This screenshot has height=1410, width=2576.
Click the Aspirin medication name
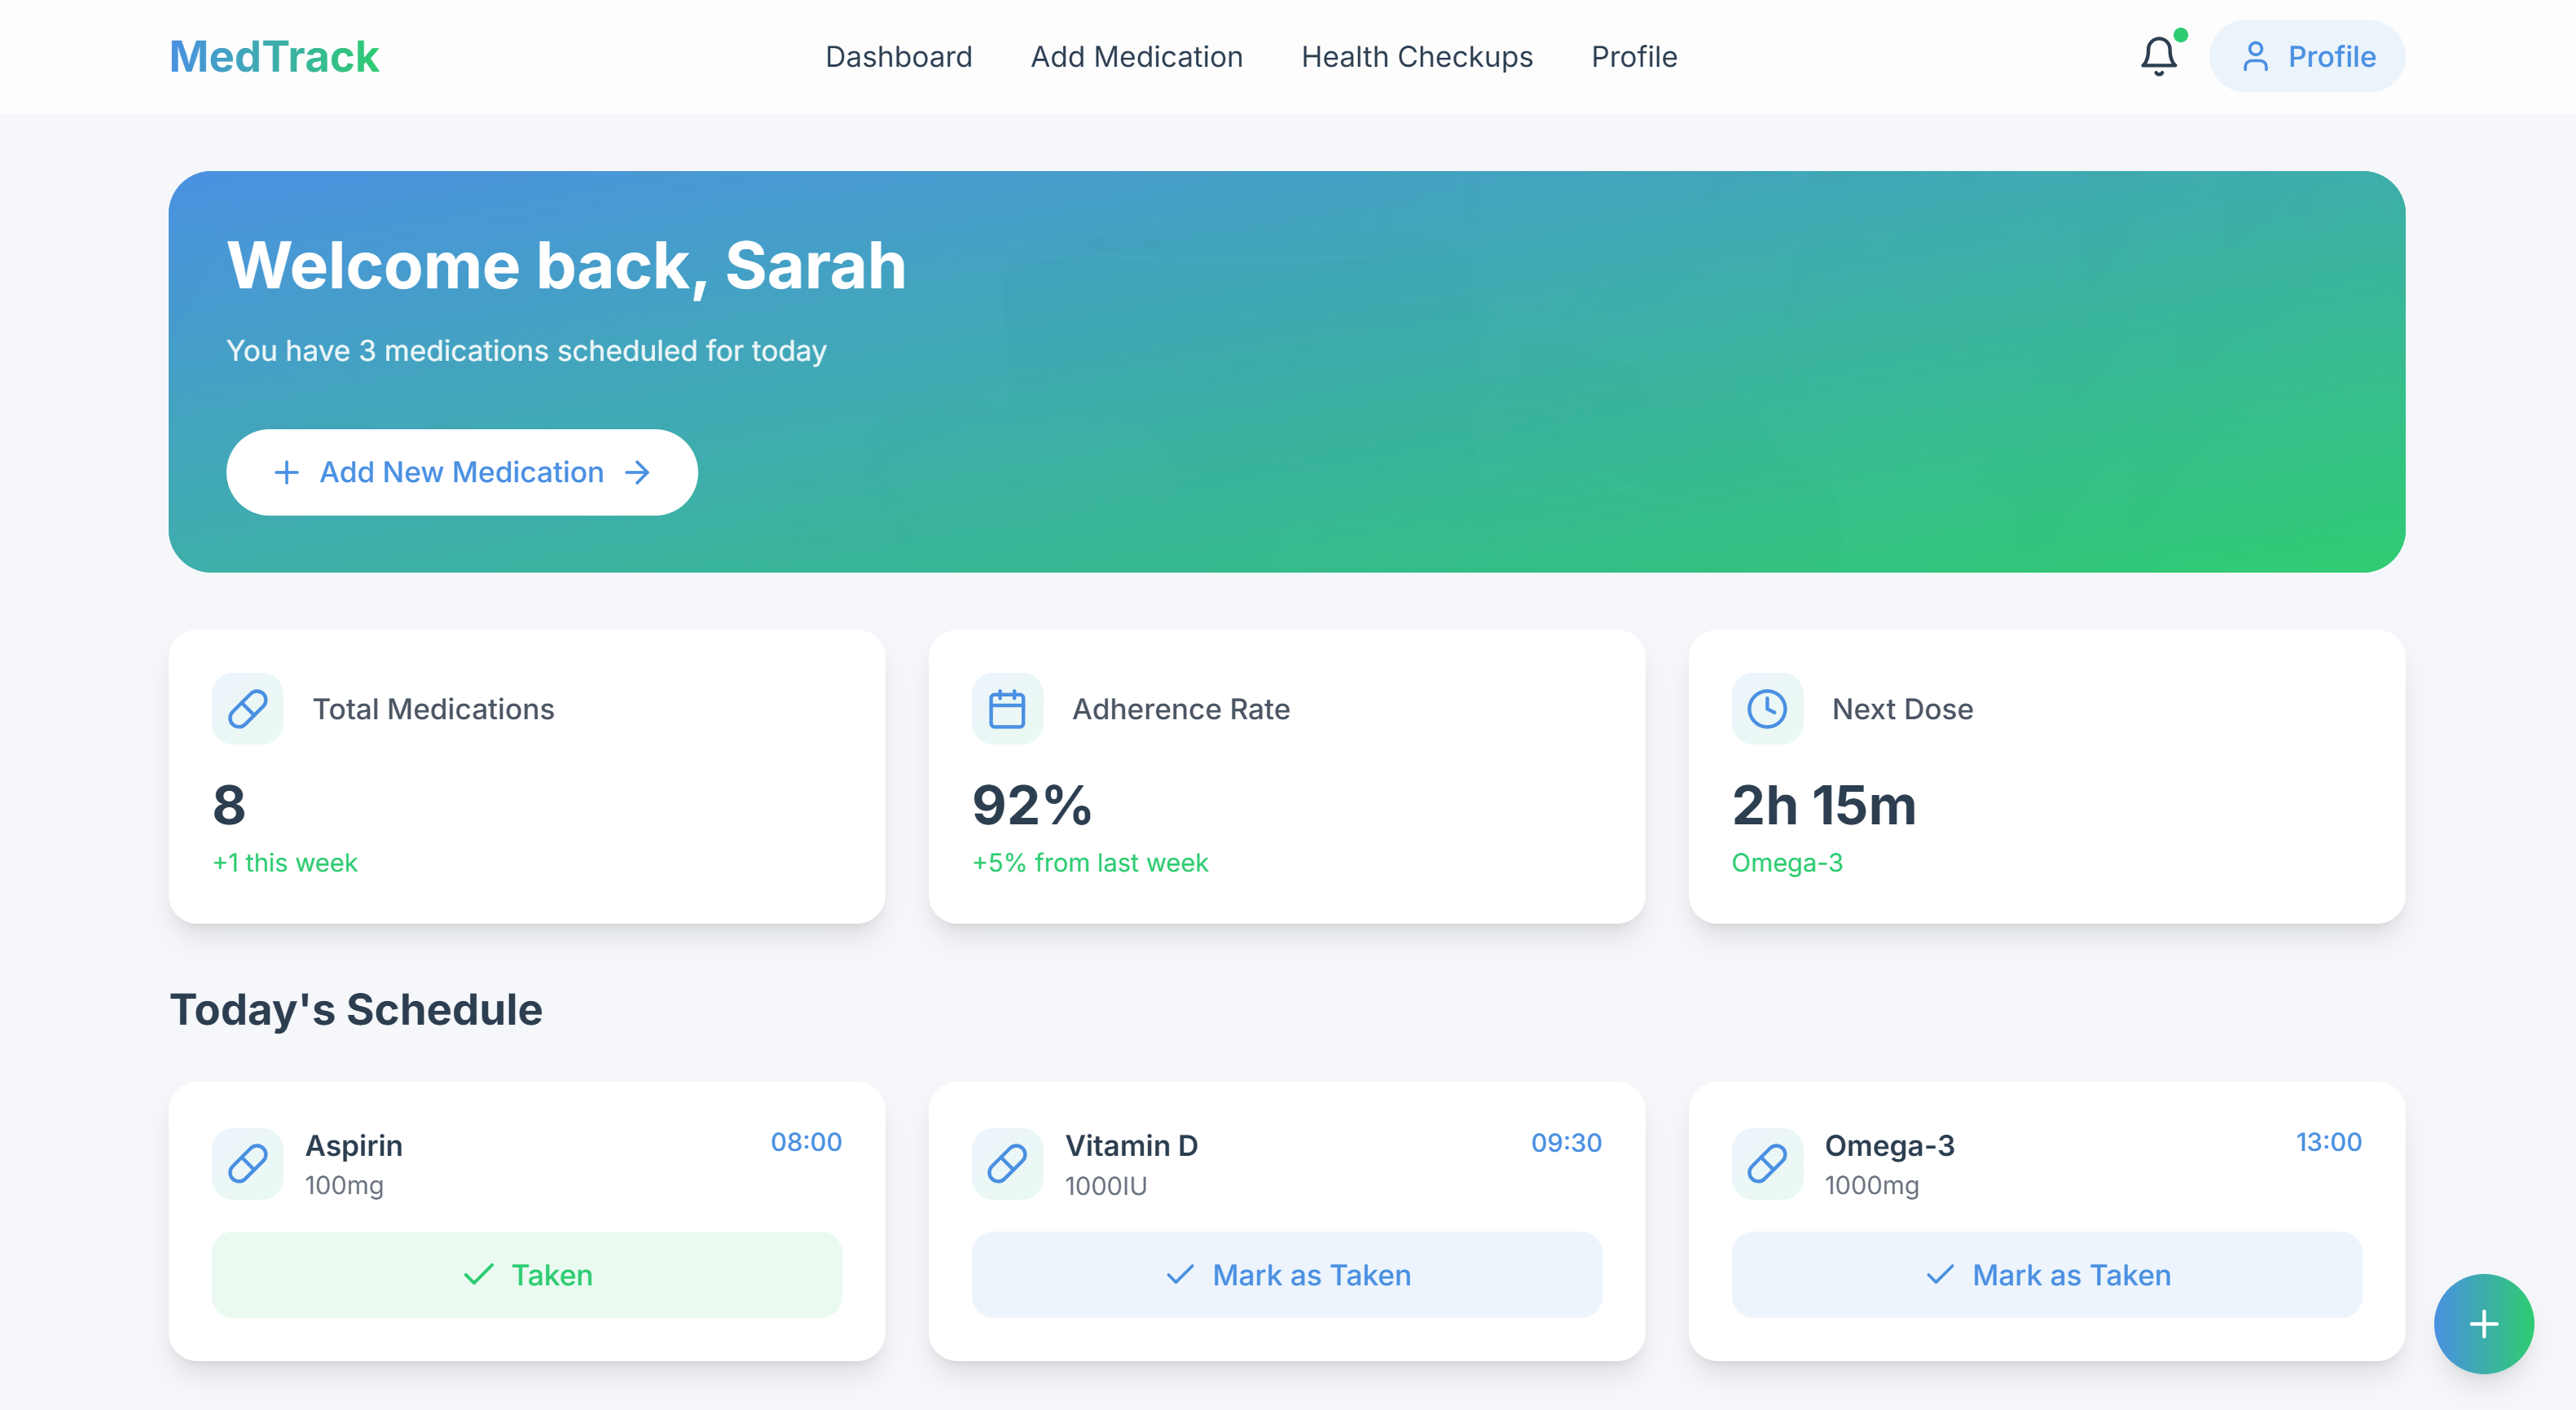pos(354,1145)
